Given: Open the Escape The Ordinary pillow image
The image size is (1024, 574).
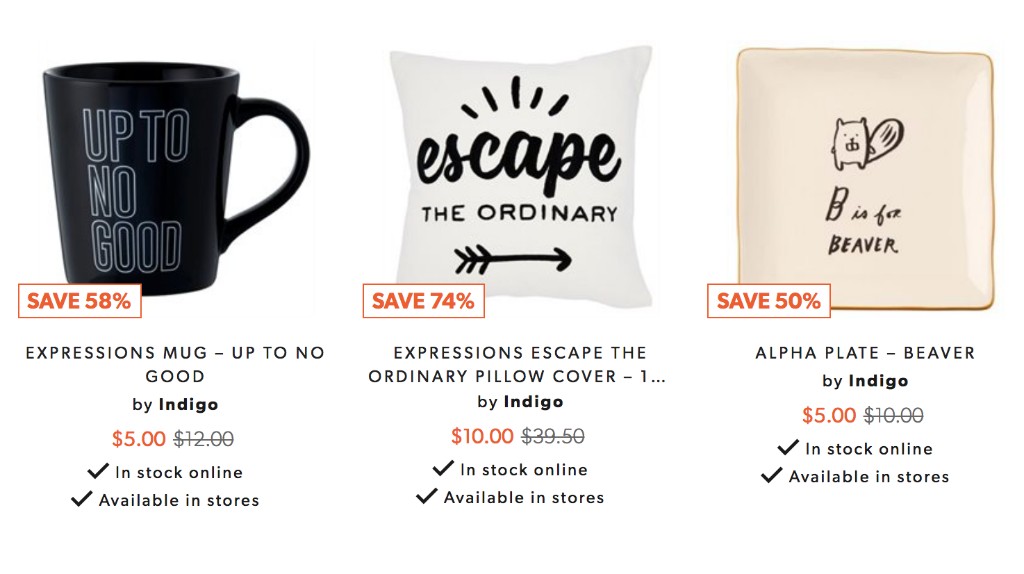Looking at the screenshot, I should 520,178.
